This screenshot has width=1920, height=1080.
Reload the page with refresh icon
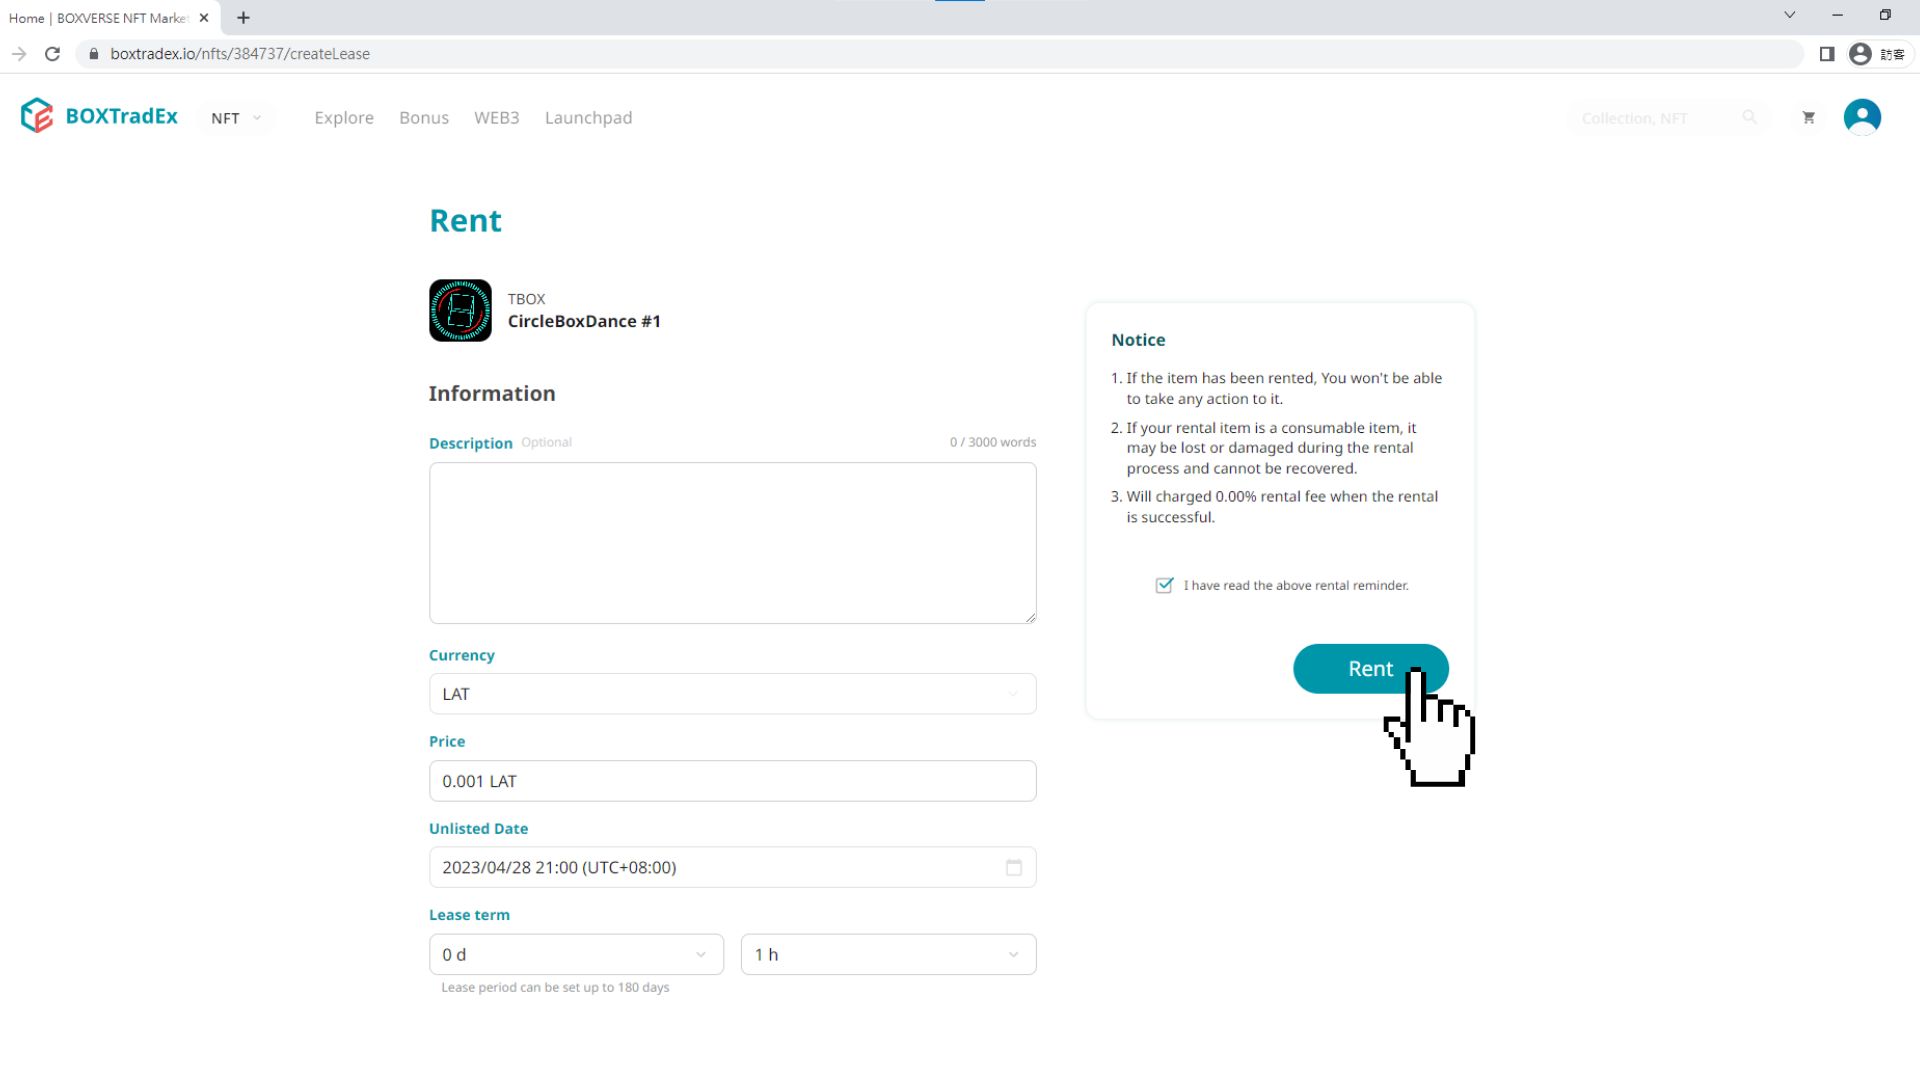point(52,54)
